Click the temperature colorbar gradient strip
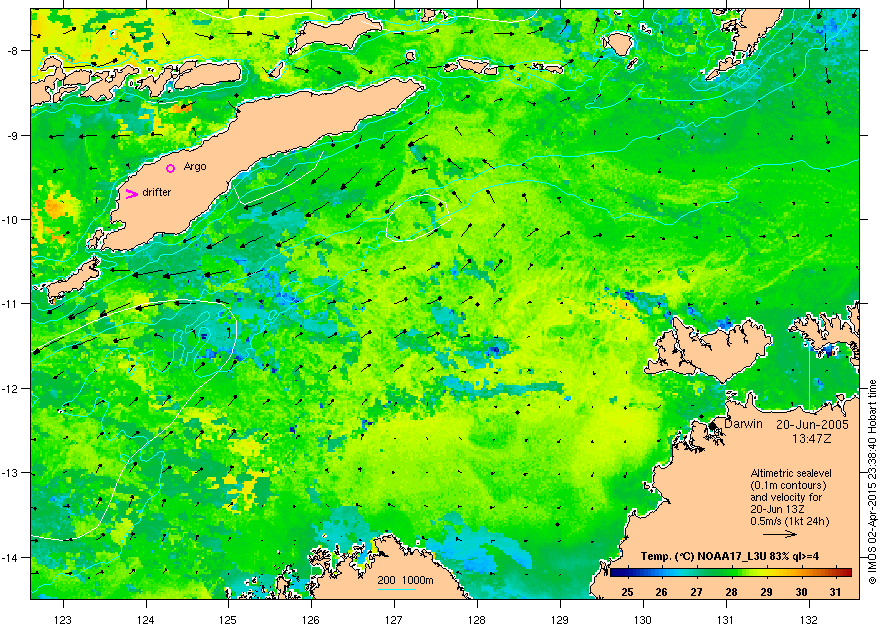The image size is (880, 630). tap(731, 573)
